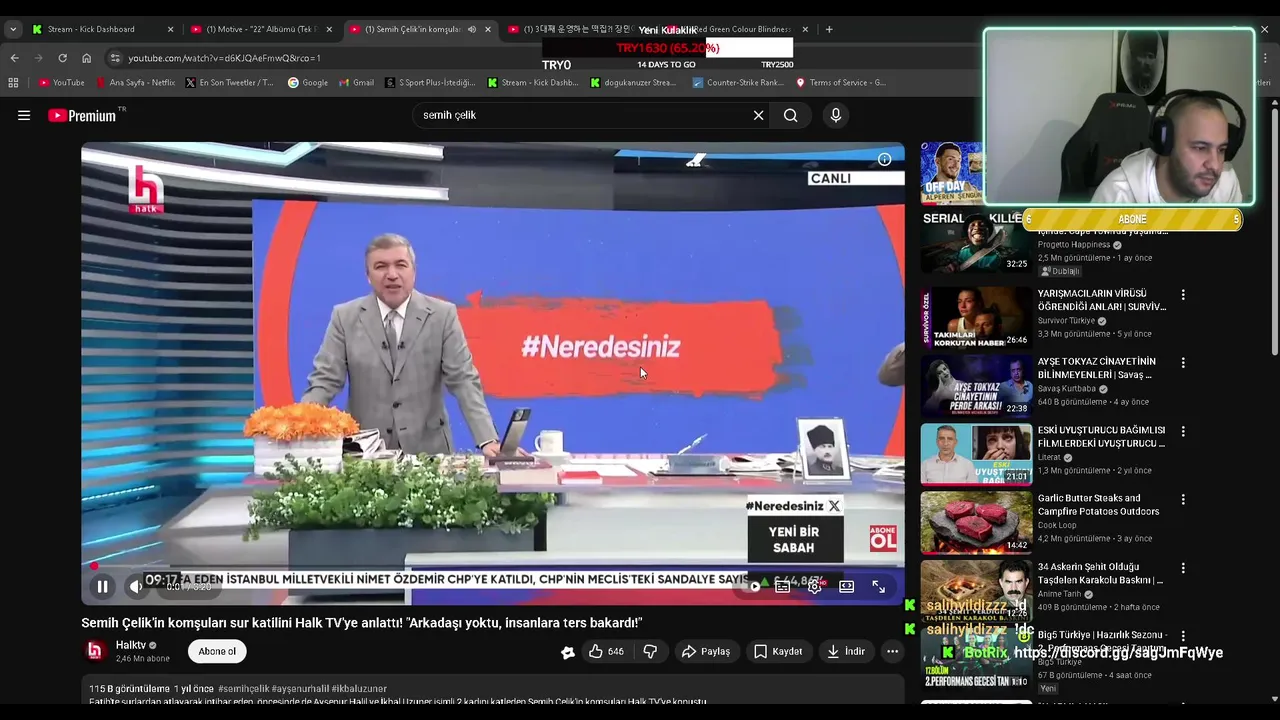The width and height of the screenshot is (1280, 720).
Task: Open the Gmail bookmark
Action: click(x=357, y=83)
